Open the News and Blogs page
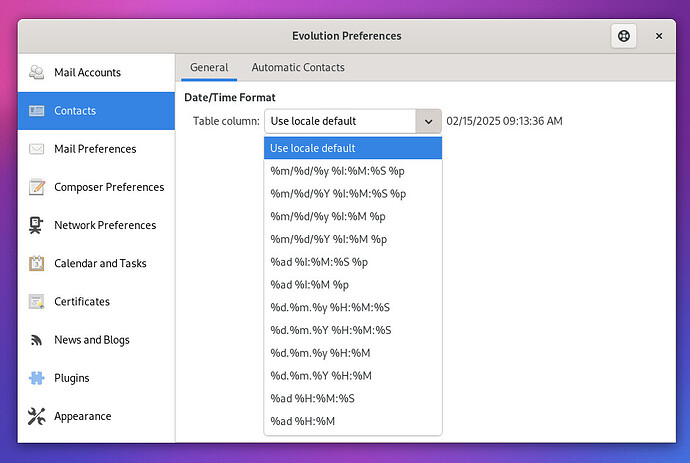The height and width of the screenshot is (463, 690). point(96,340)
